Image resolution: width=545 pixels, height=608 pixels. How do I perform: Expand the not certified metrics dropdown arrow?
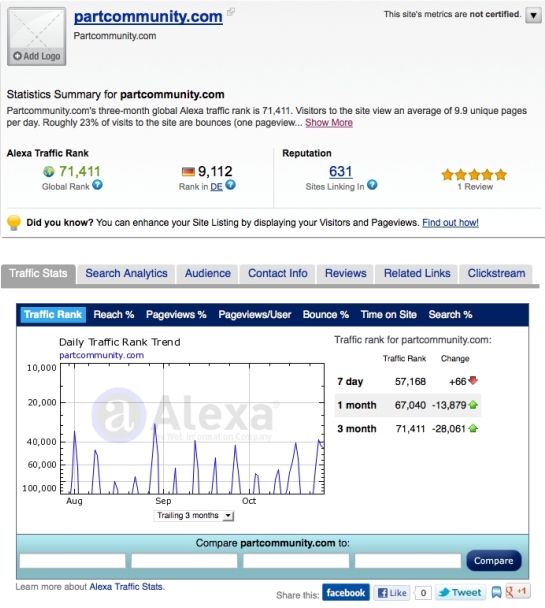coord(533,16)
